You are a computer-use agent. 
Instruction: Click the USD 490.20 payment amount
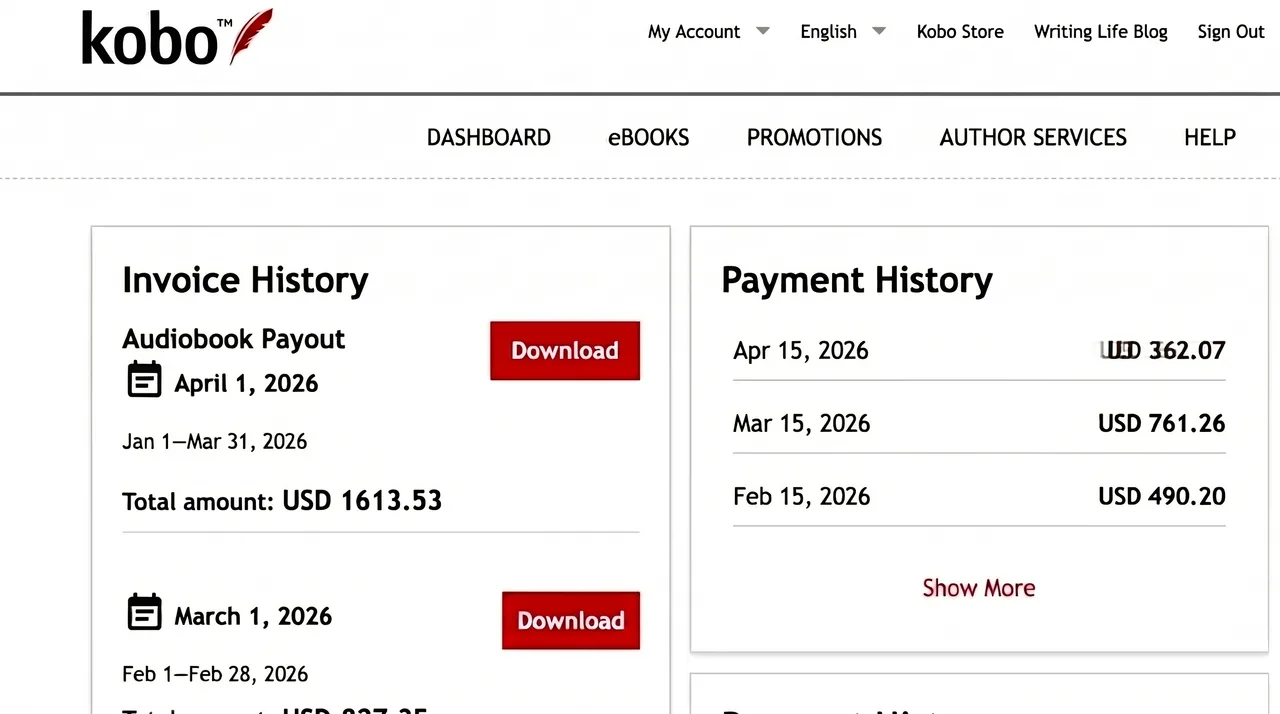coord(1162,497)
